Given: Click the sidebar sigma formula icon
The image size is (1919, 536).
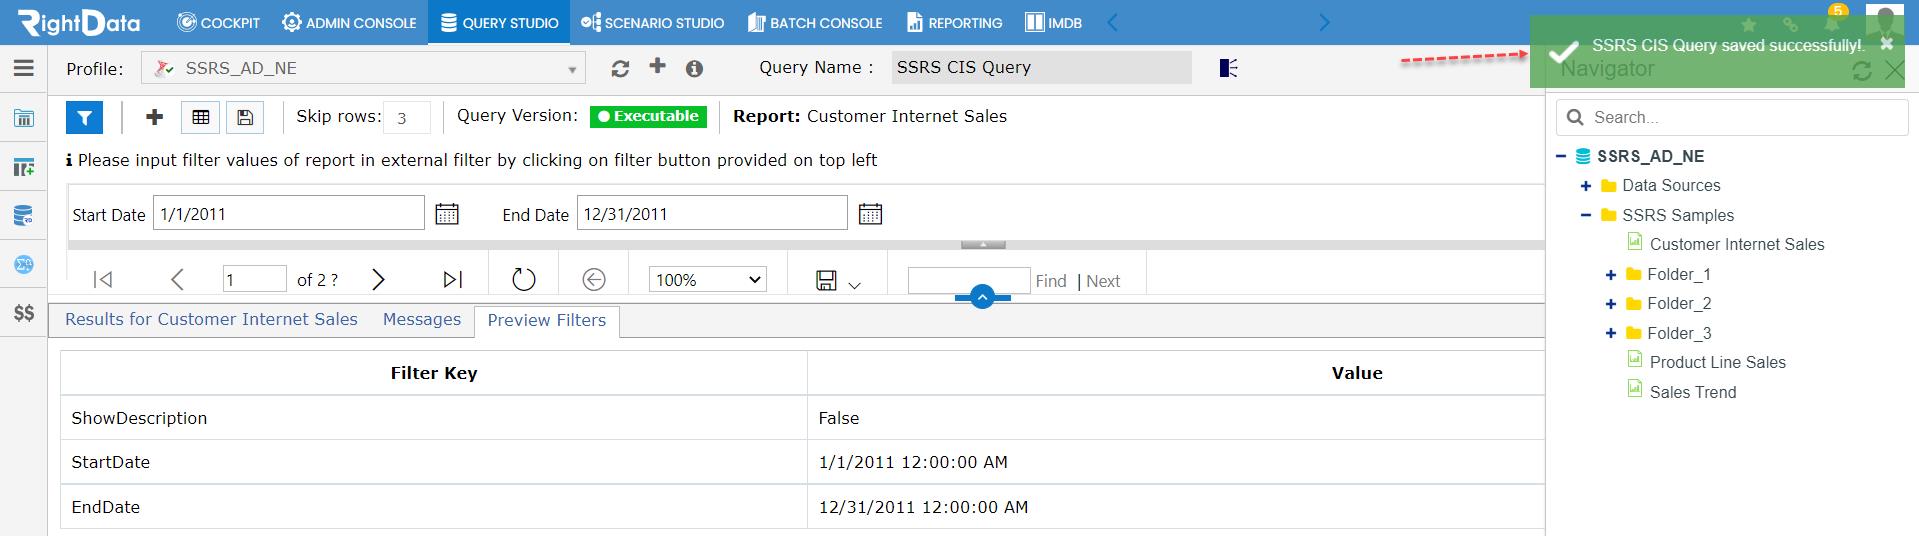Looking at the screenshot, I should pyautogui.click(x=24, y=264).
